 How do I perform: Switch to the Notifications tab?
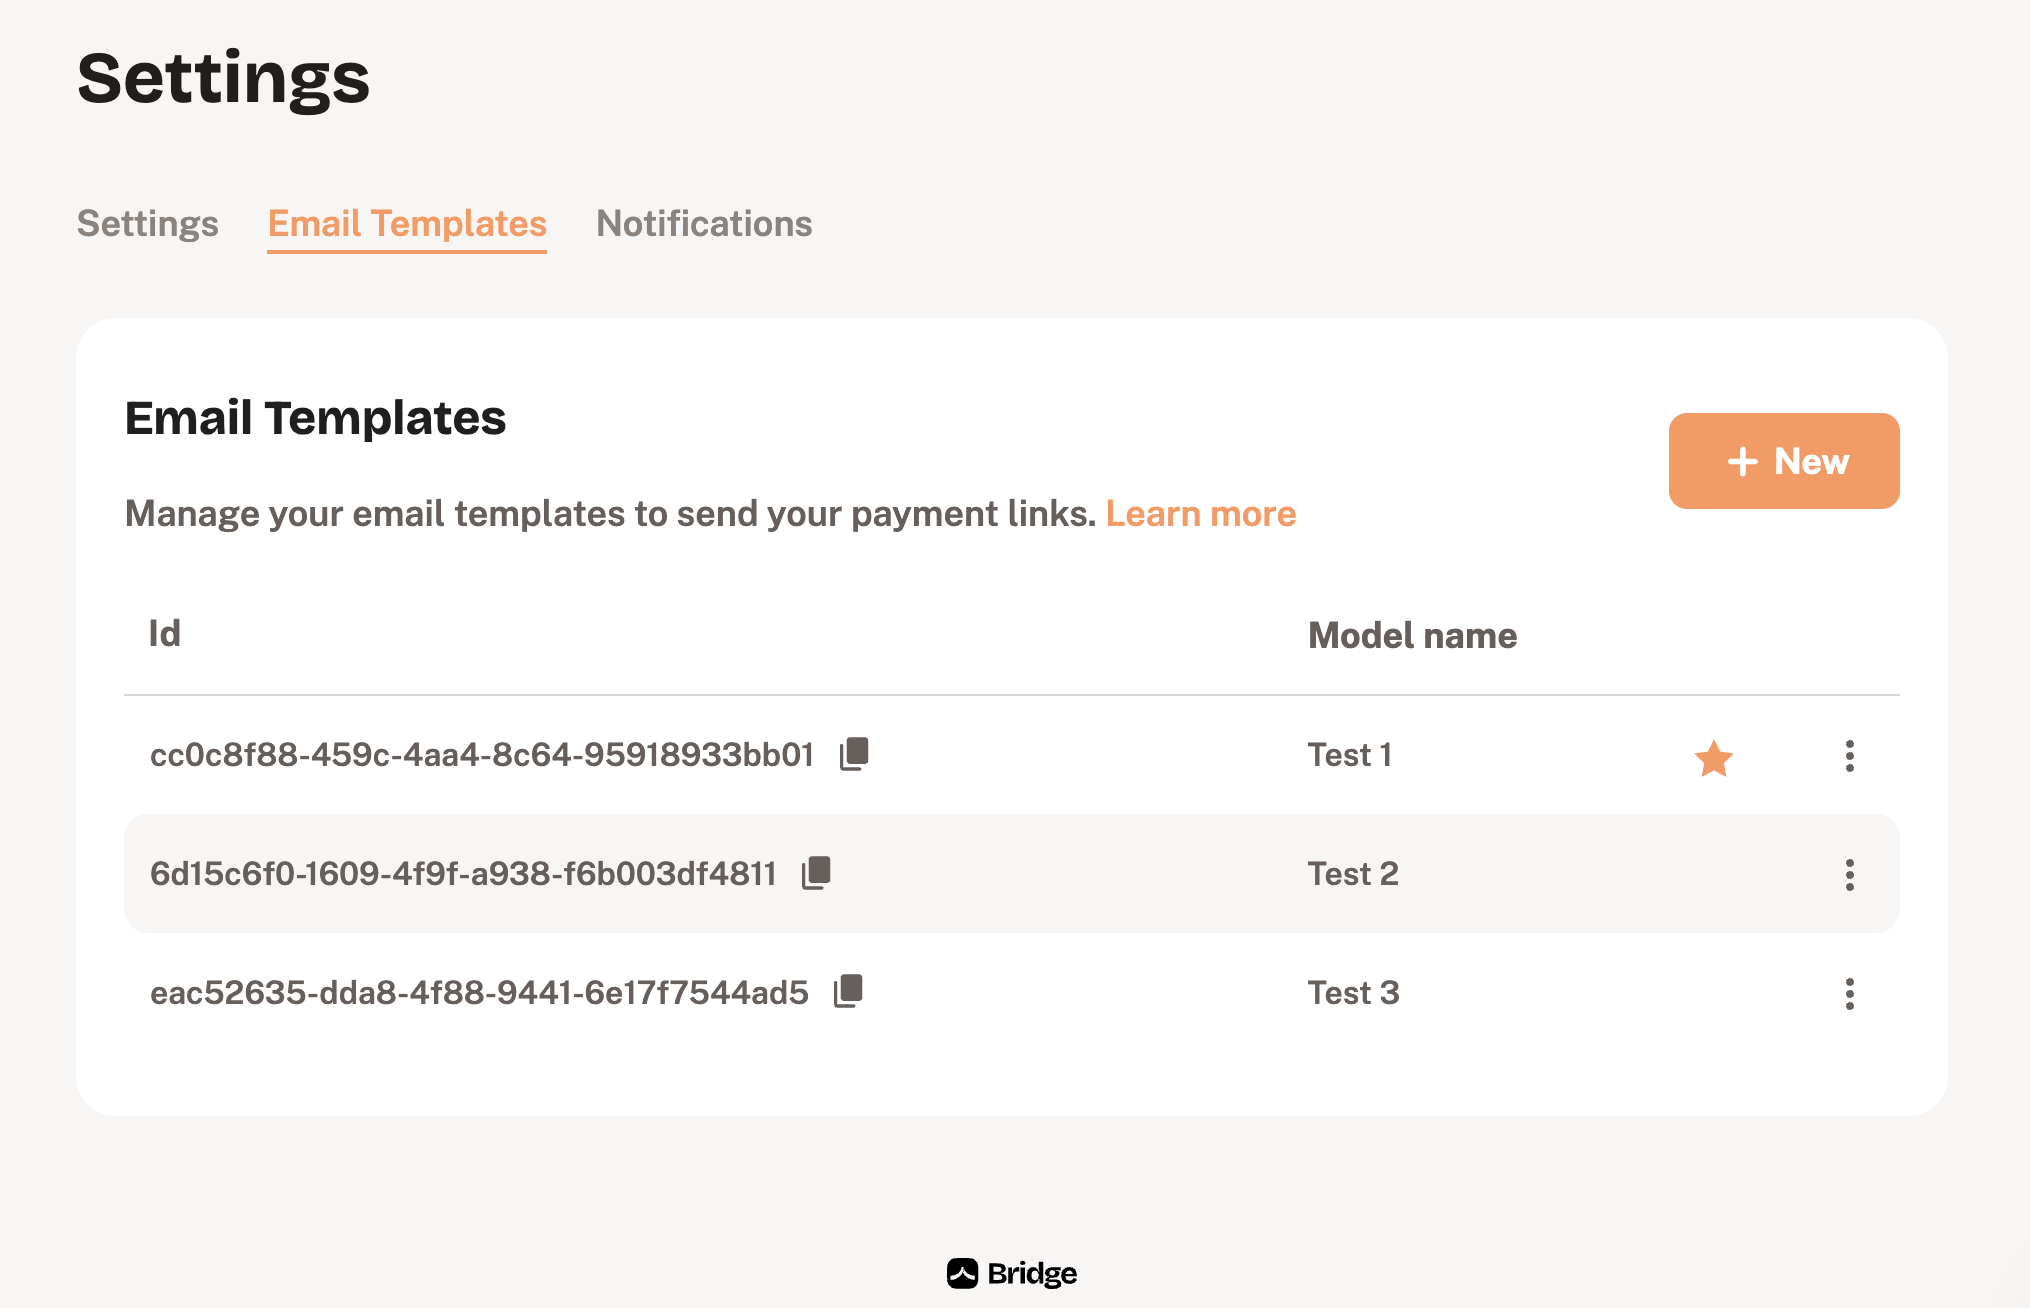pos(704,223)
